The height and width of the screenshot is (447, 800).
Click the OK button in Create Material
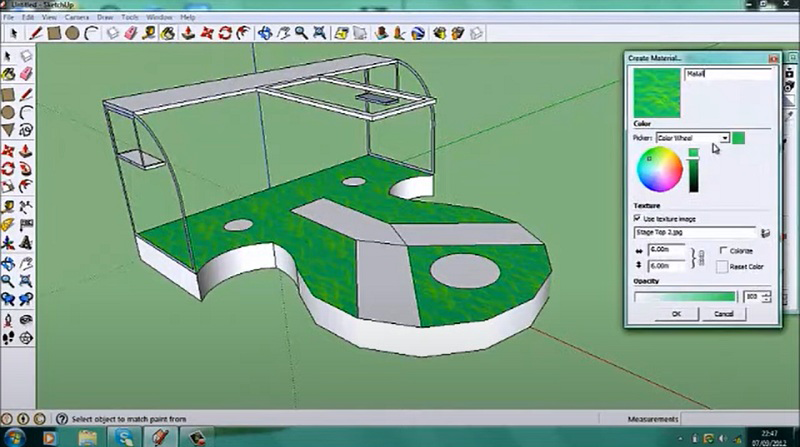tap(677, 314)
